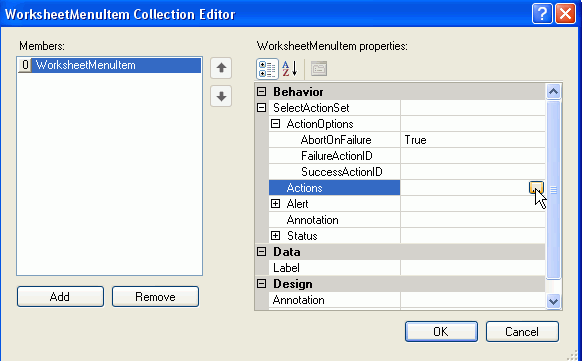
Task: Collapse the Data category
Action: (x=262, y=252)
